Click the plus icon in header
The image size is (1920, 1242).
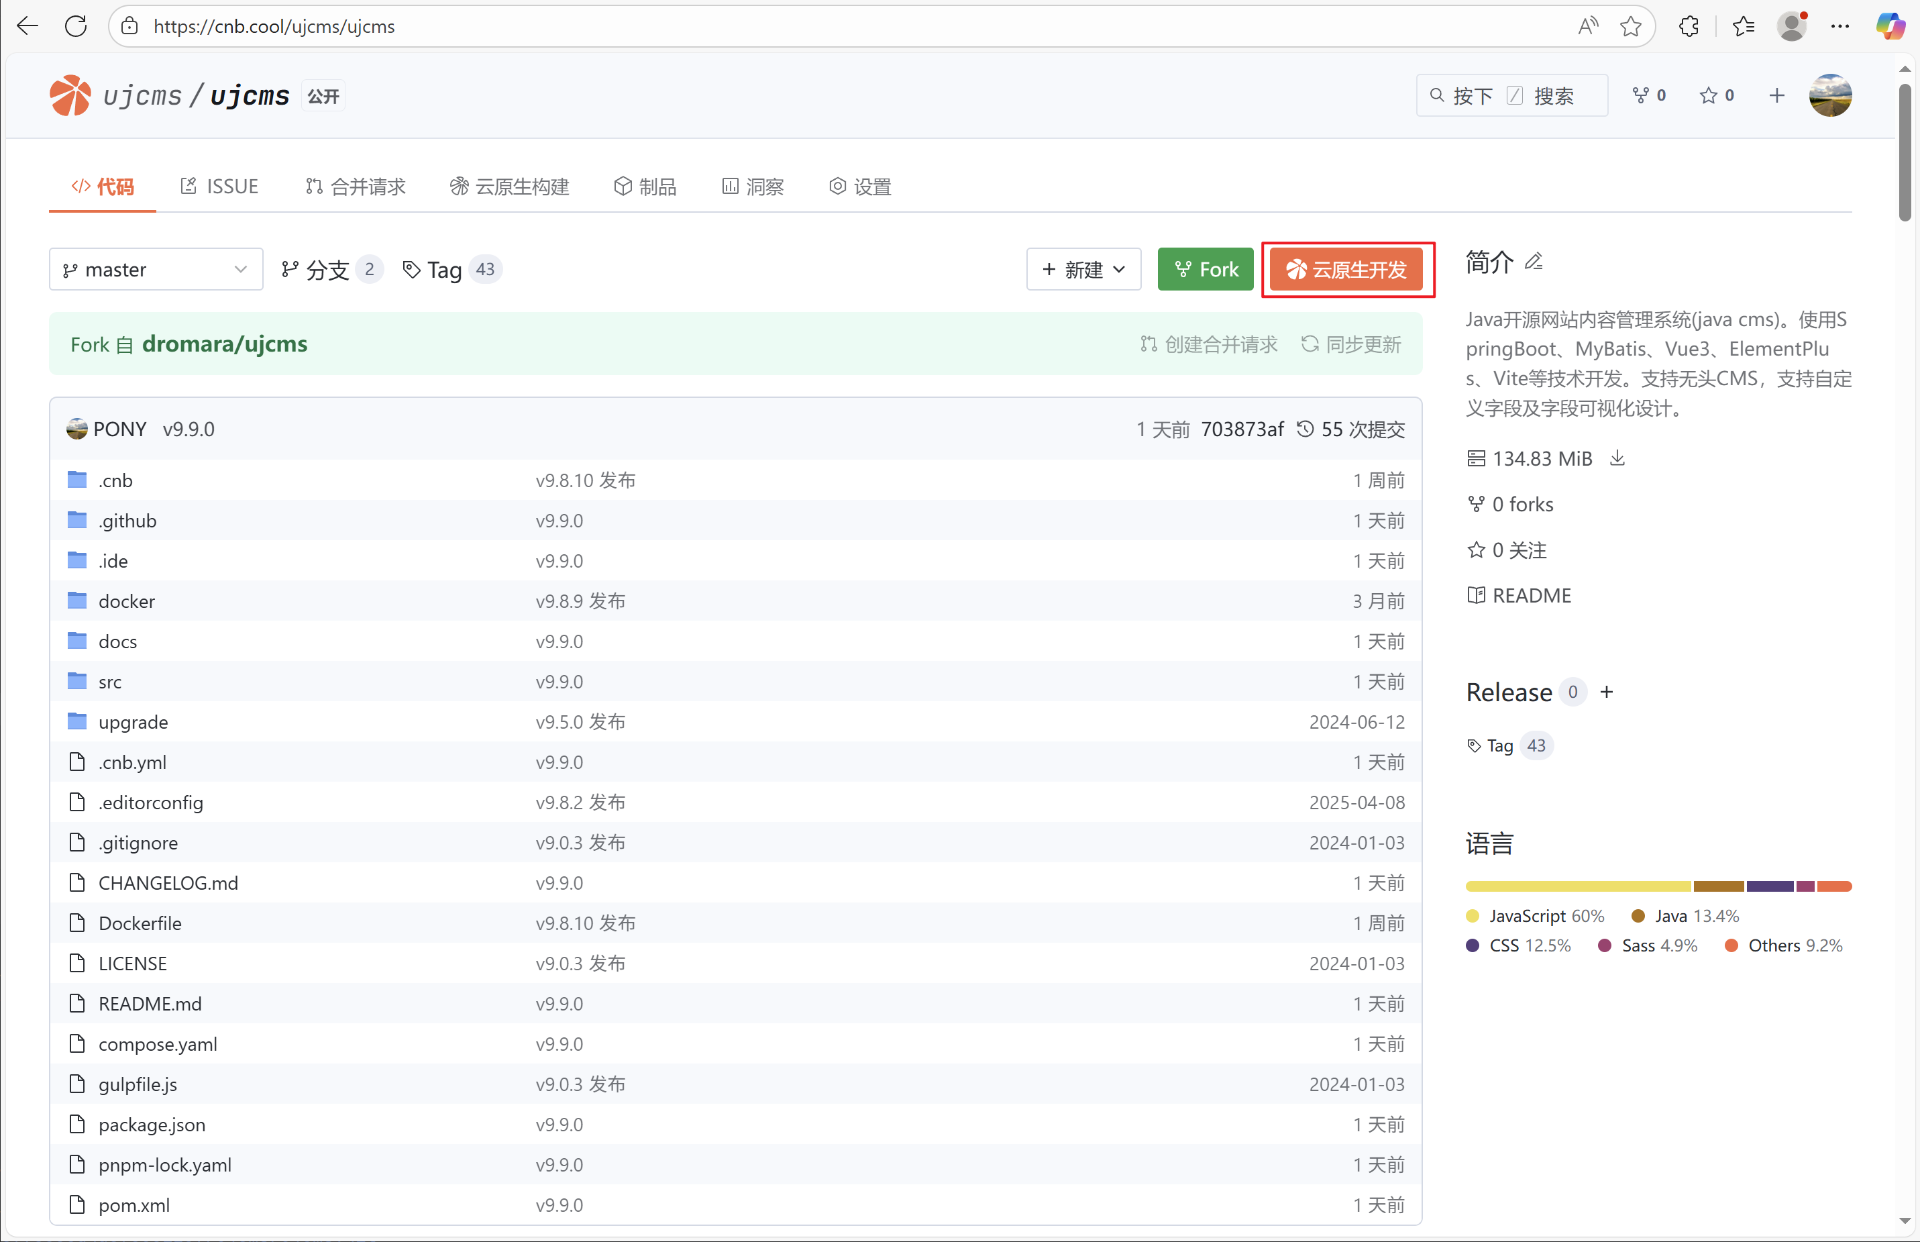(x=1776, y=95)
